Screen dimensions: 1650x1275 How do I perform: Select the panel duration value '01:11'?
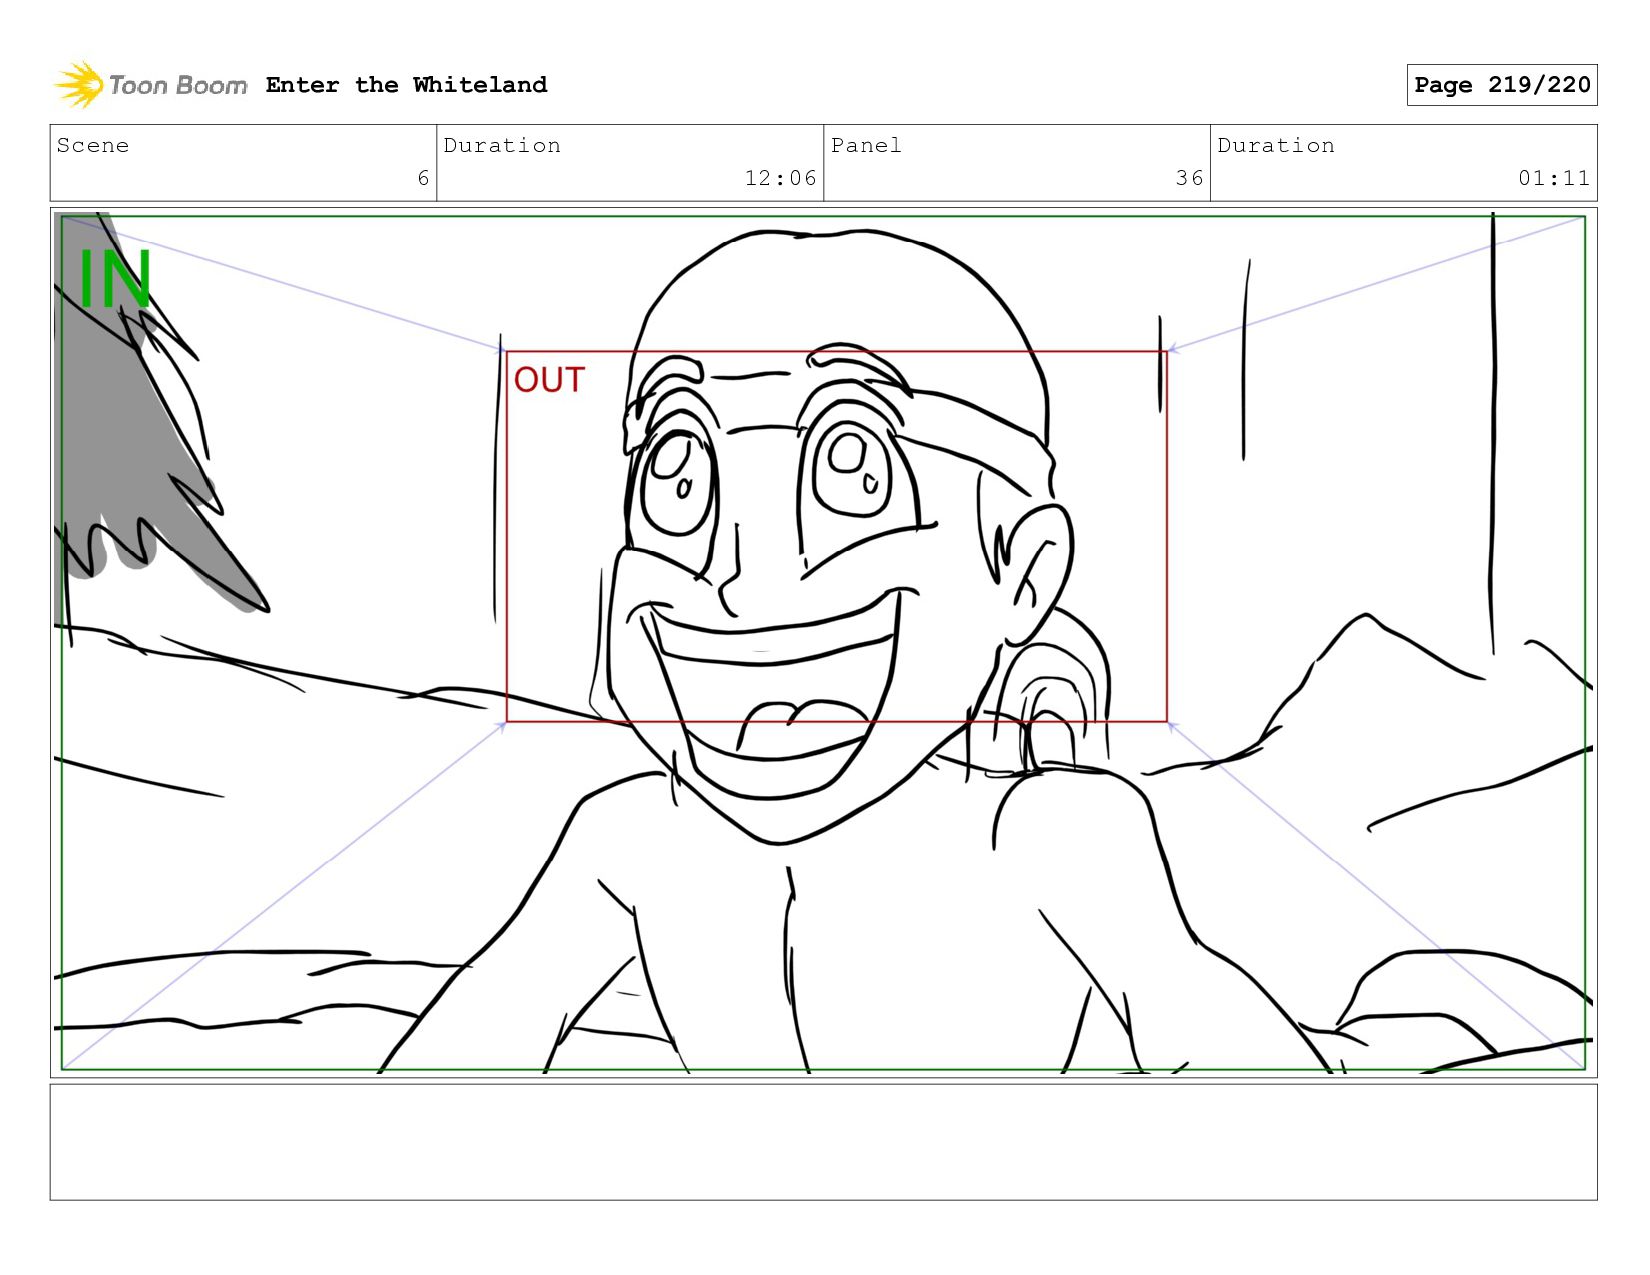point(1554,178)
